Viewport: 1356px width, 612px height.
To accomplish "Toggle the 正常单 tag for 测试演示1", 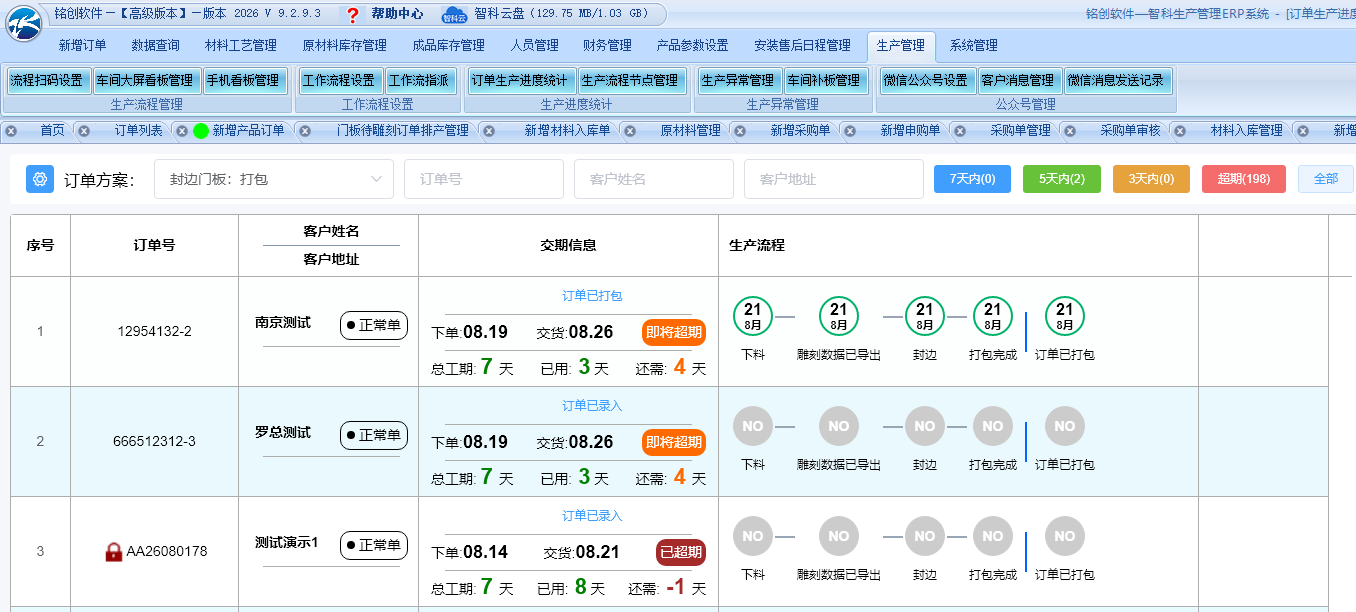I will tap(374, 545).
